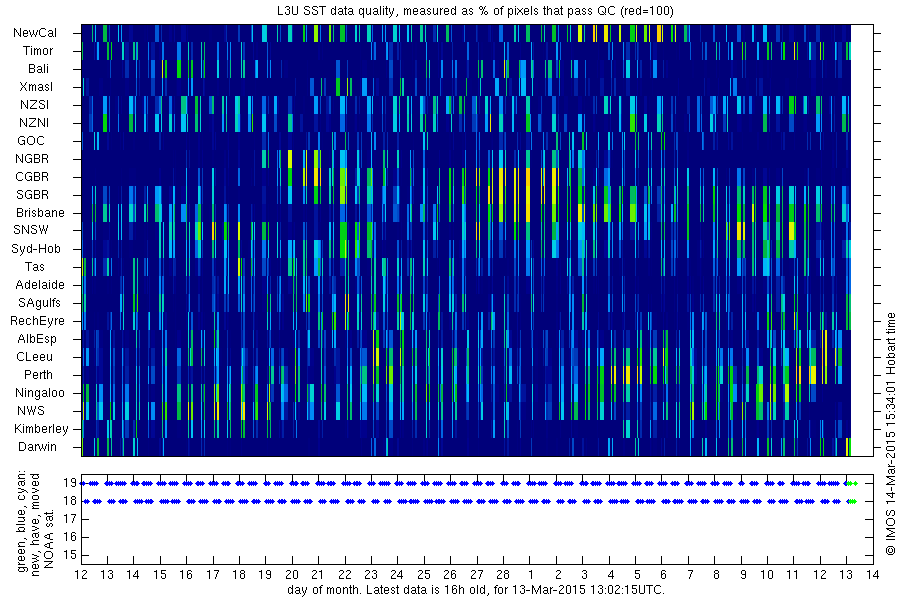The width and height of the screenshot is (900, 600).
Task: Select the Perth row label
Action: [x=38, y=374]
